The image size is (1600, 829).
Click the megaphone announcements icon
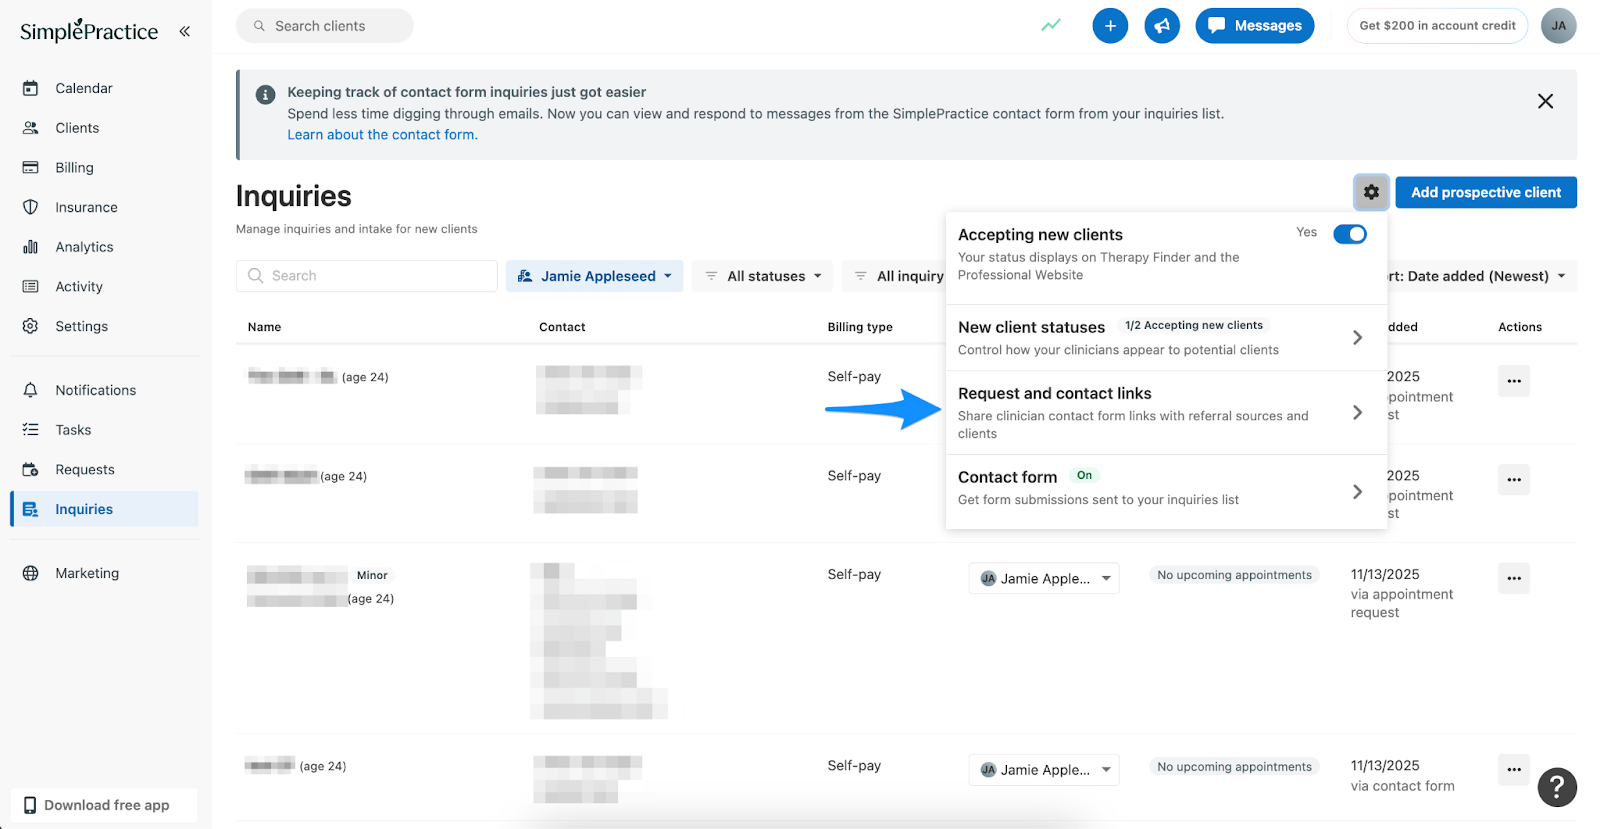coord(1162,26)
